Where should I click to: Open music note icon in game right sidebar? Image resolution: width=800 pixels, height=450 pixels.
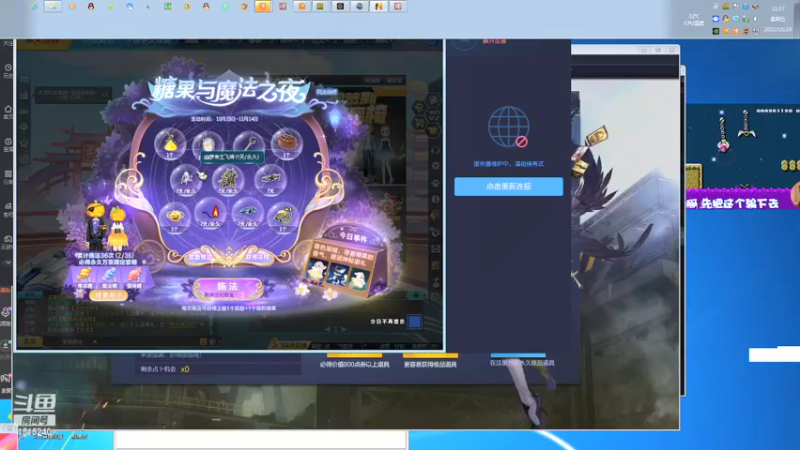[x=435, y=282]
